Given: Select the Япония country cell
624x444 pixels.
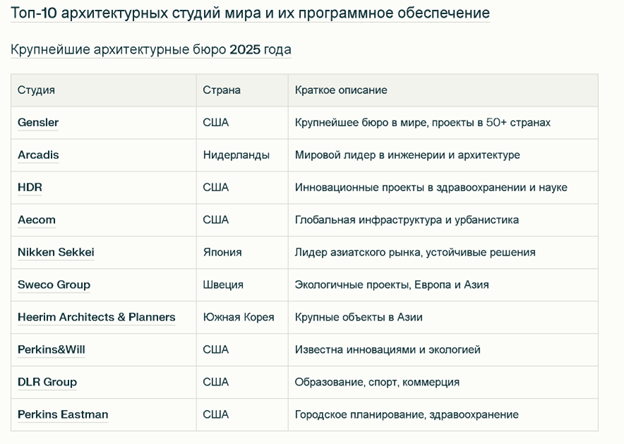Looking at the screenshot, I should click(222, 252).
